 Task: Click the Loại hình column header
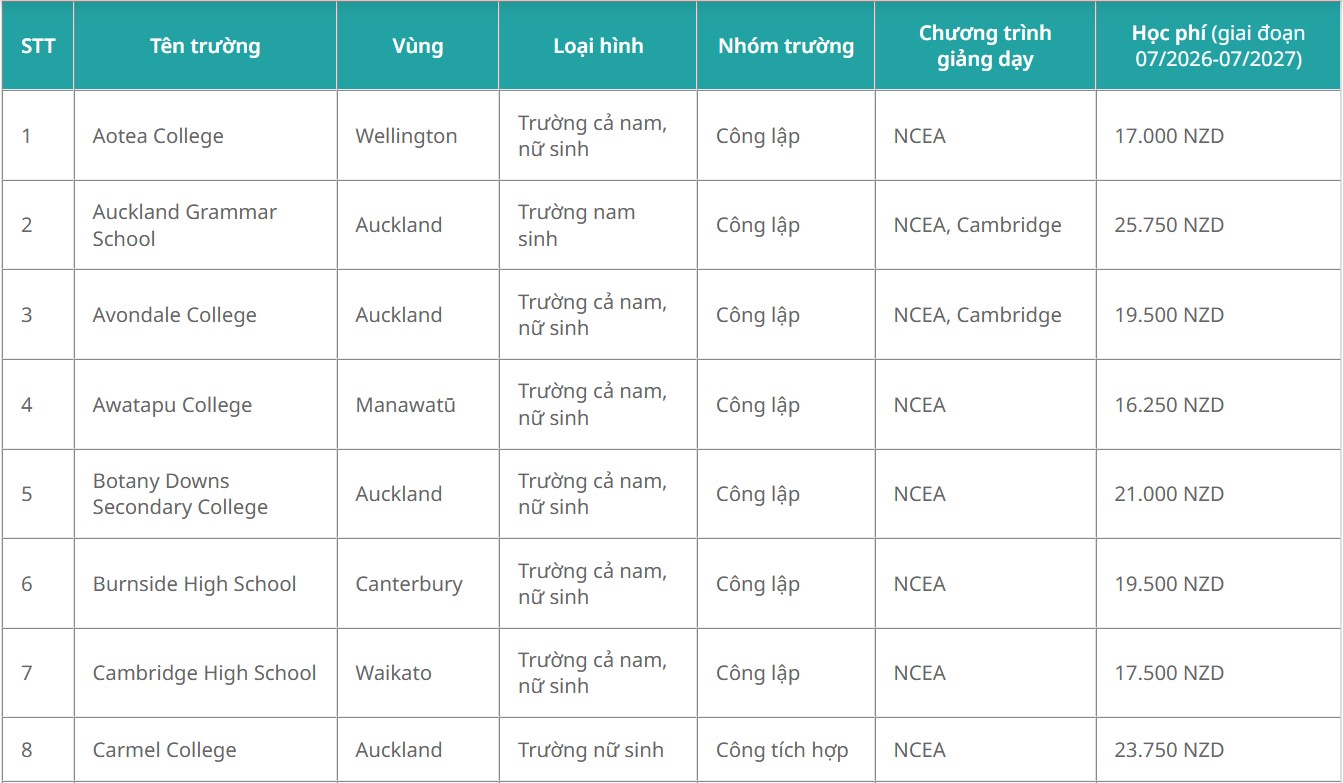coord(598,46)
